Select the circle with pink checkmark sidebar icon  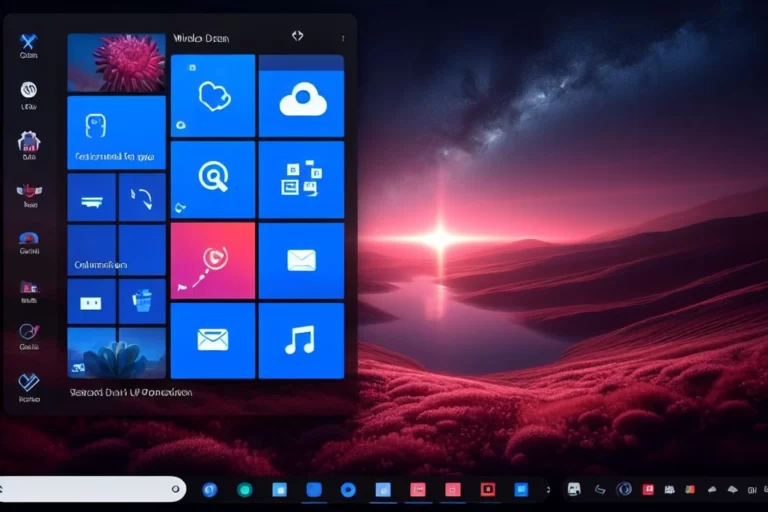(29, 332)
